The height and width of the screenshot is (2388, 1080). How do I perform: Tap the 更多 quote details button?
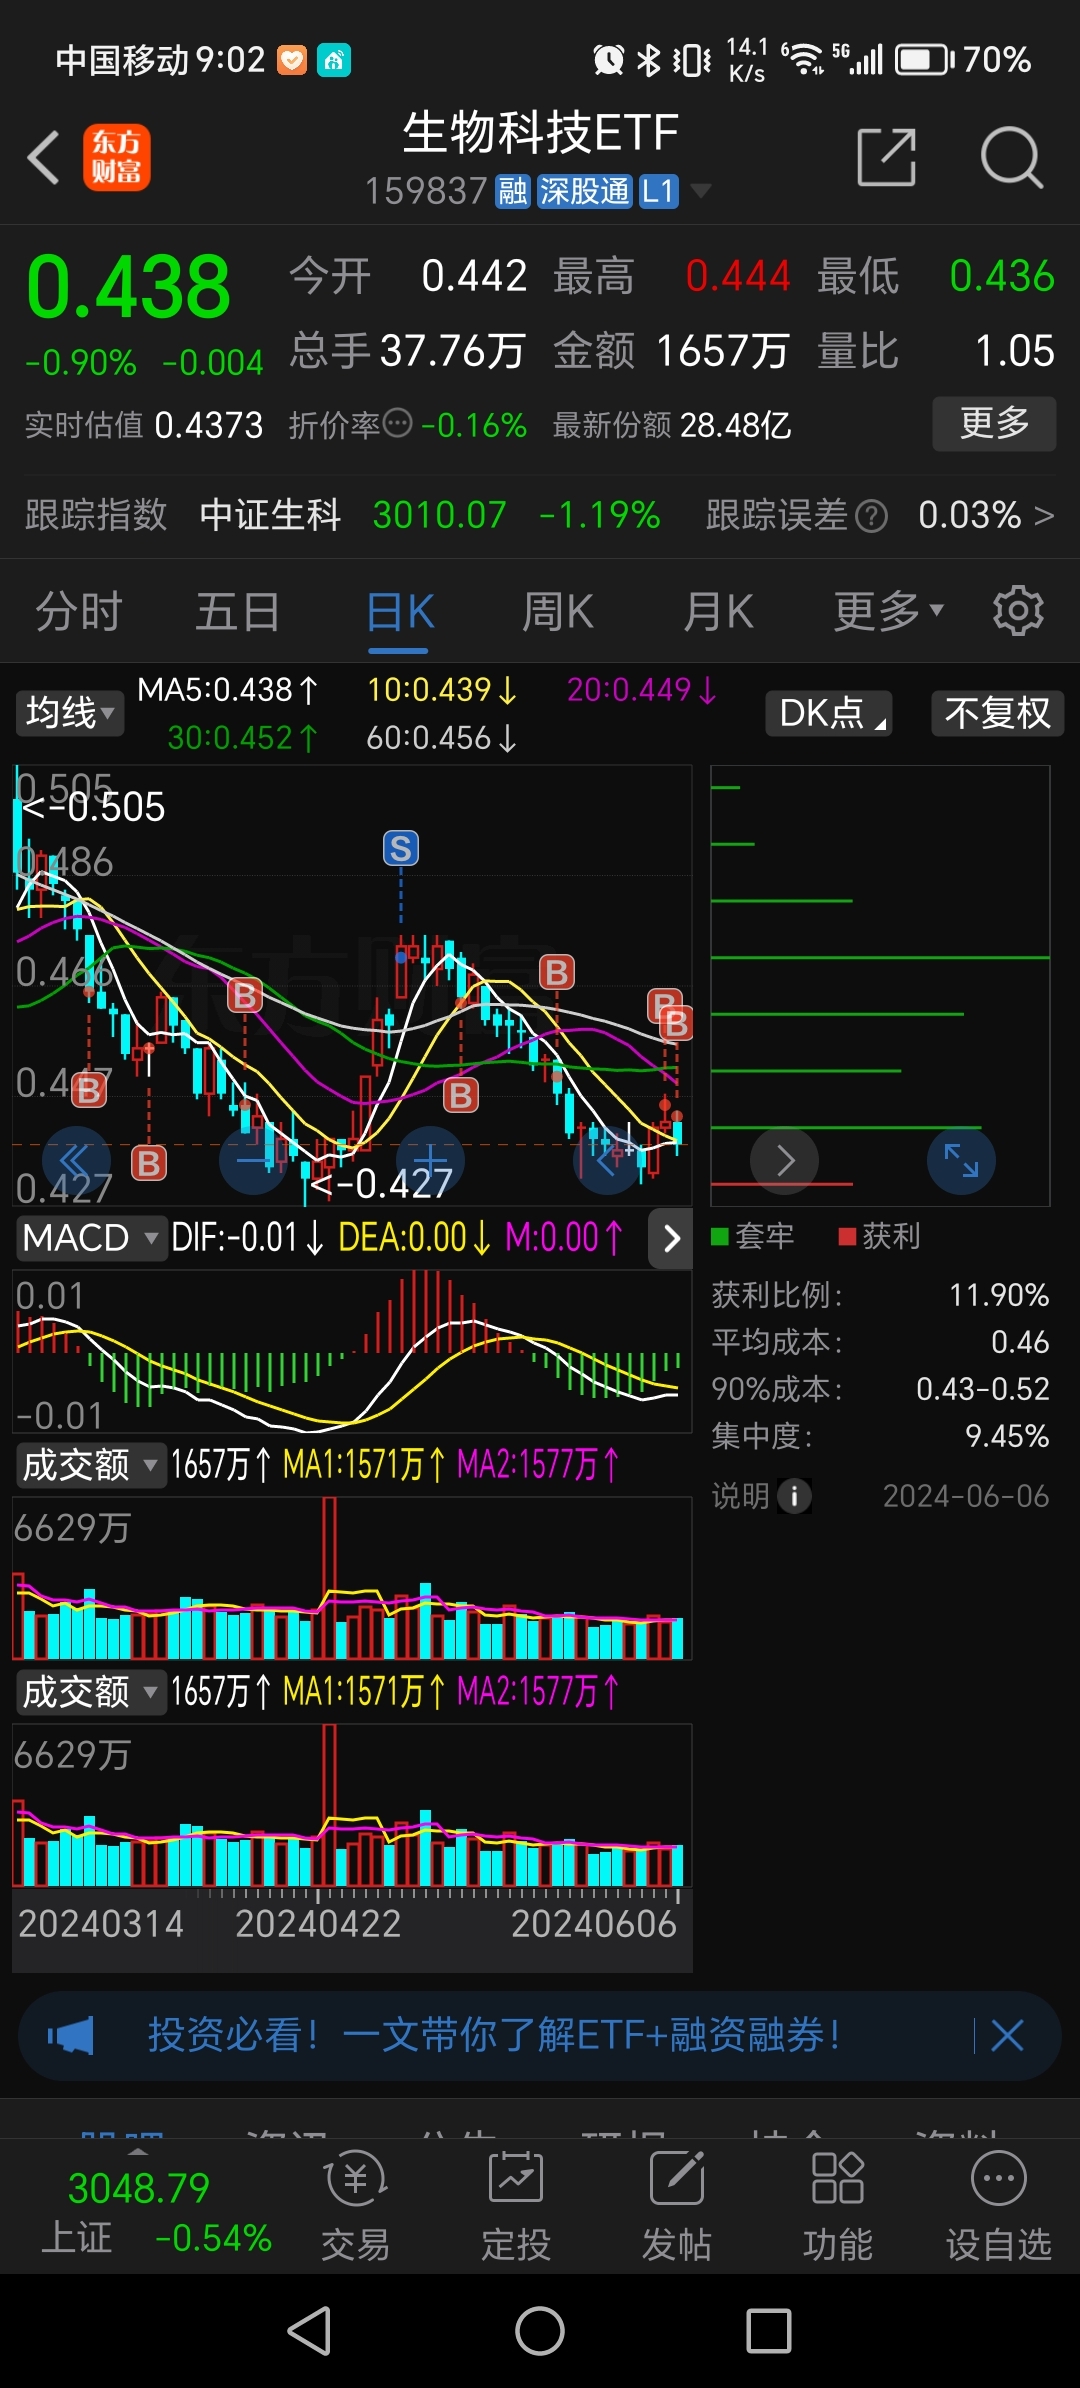point(994,423)
